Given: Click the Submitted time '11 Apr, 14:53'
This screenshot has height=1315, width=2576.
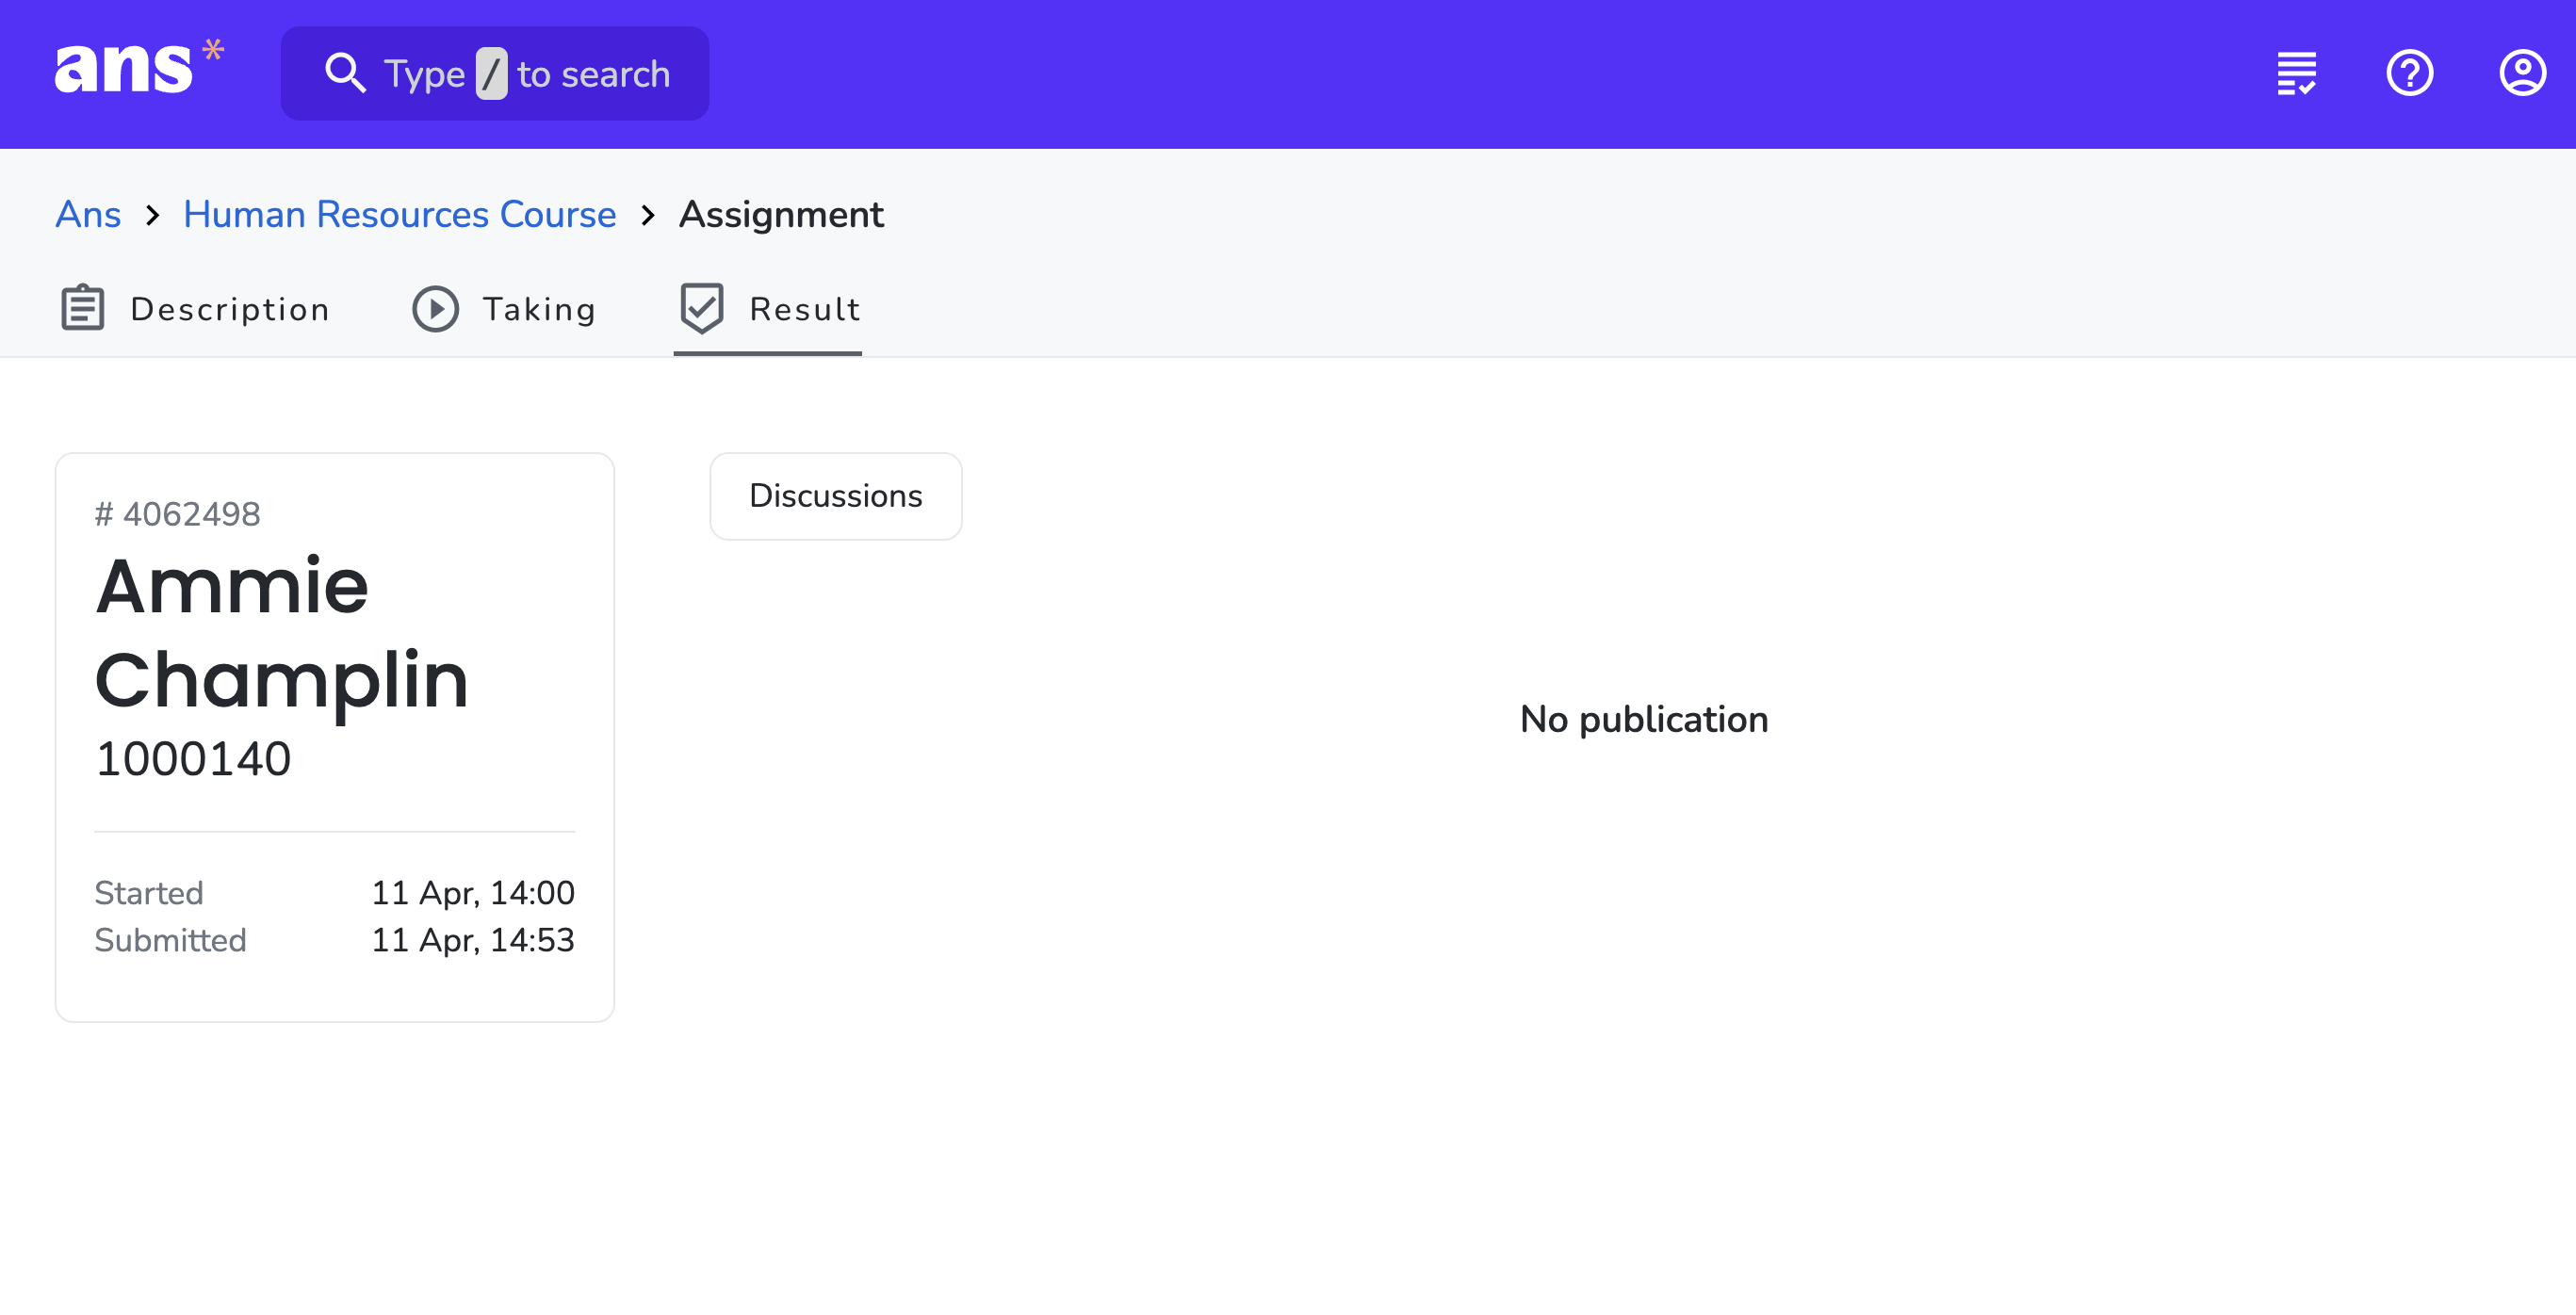Looking at the screenshot, I should [473, 940].
